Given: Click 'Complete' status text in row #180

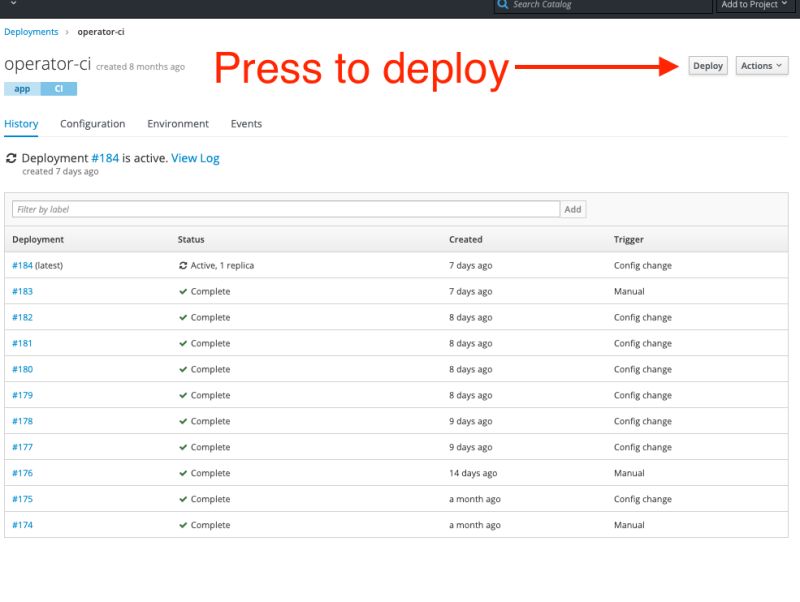Looking at the screenshot, I should coord(210,369).
